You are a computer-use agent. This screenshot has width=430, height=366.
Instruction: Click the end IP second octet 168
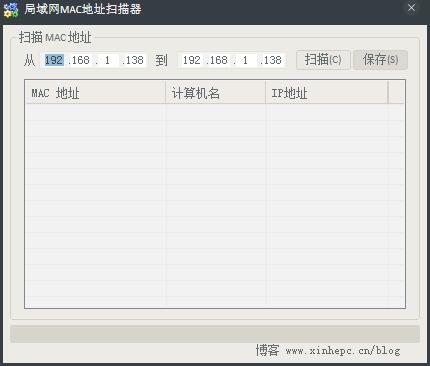(x=218, y=60)
